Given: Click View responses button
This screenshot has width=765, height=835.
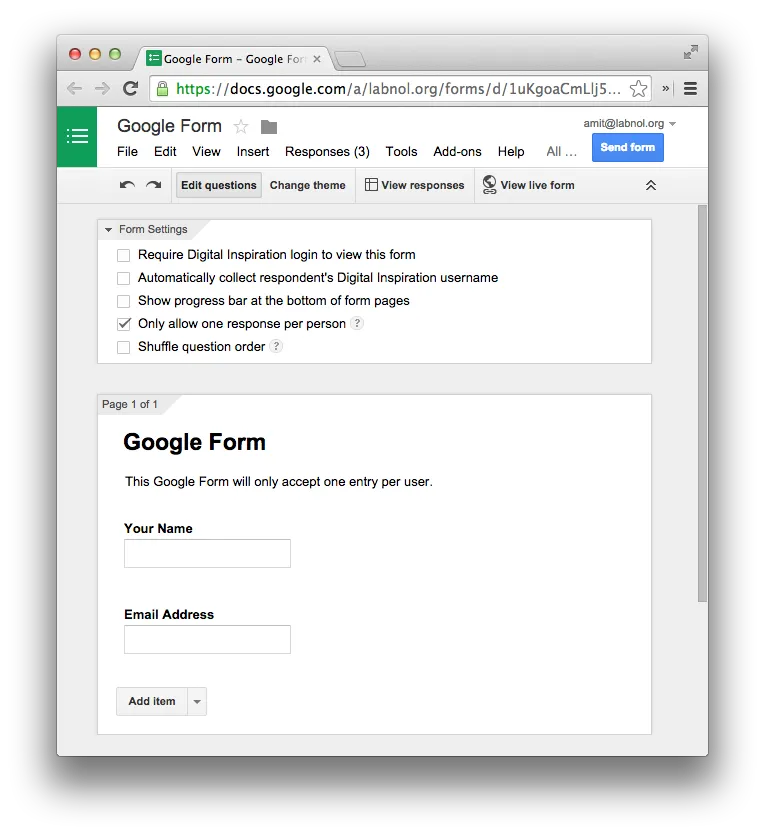Looking at the screenshot, I should (415, 185).
